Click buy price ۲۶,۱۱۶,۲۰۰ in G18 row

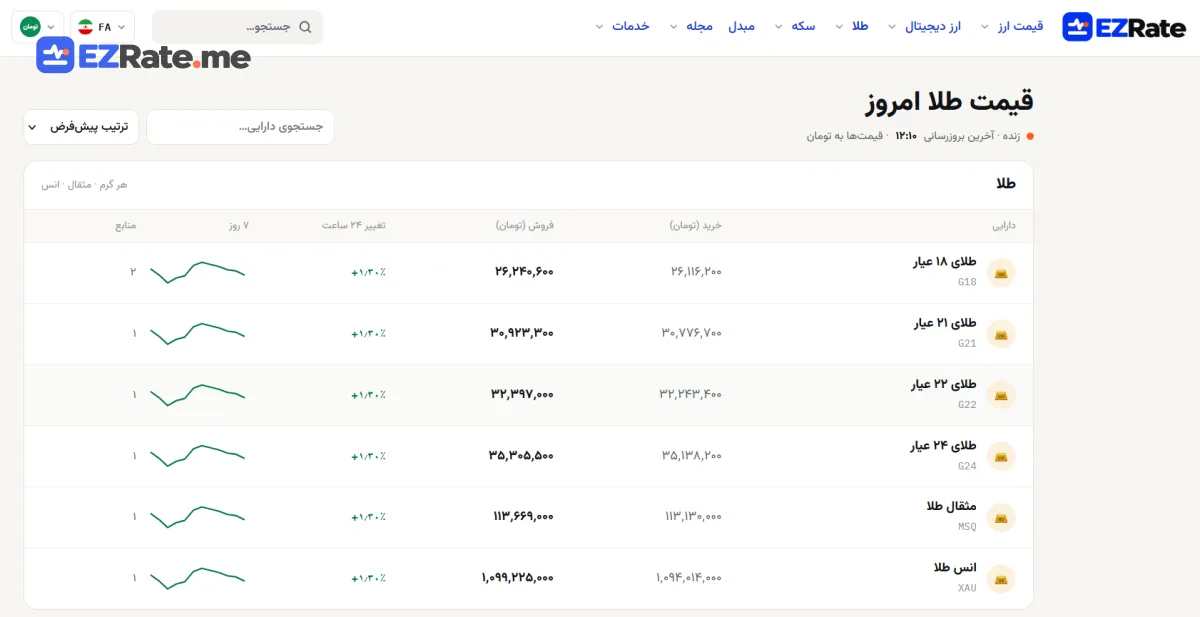696,271
